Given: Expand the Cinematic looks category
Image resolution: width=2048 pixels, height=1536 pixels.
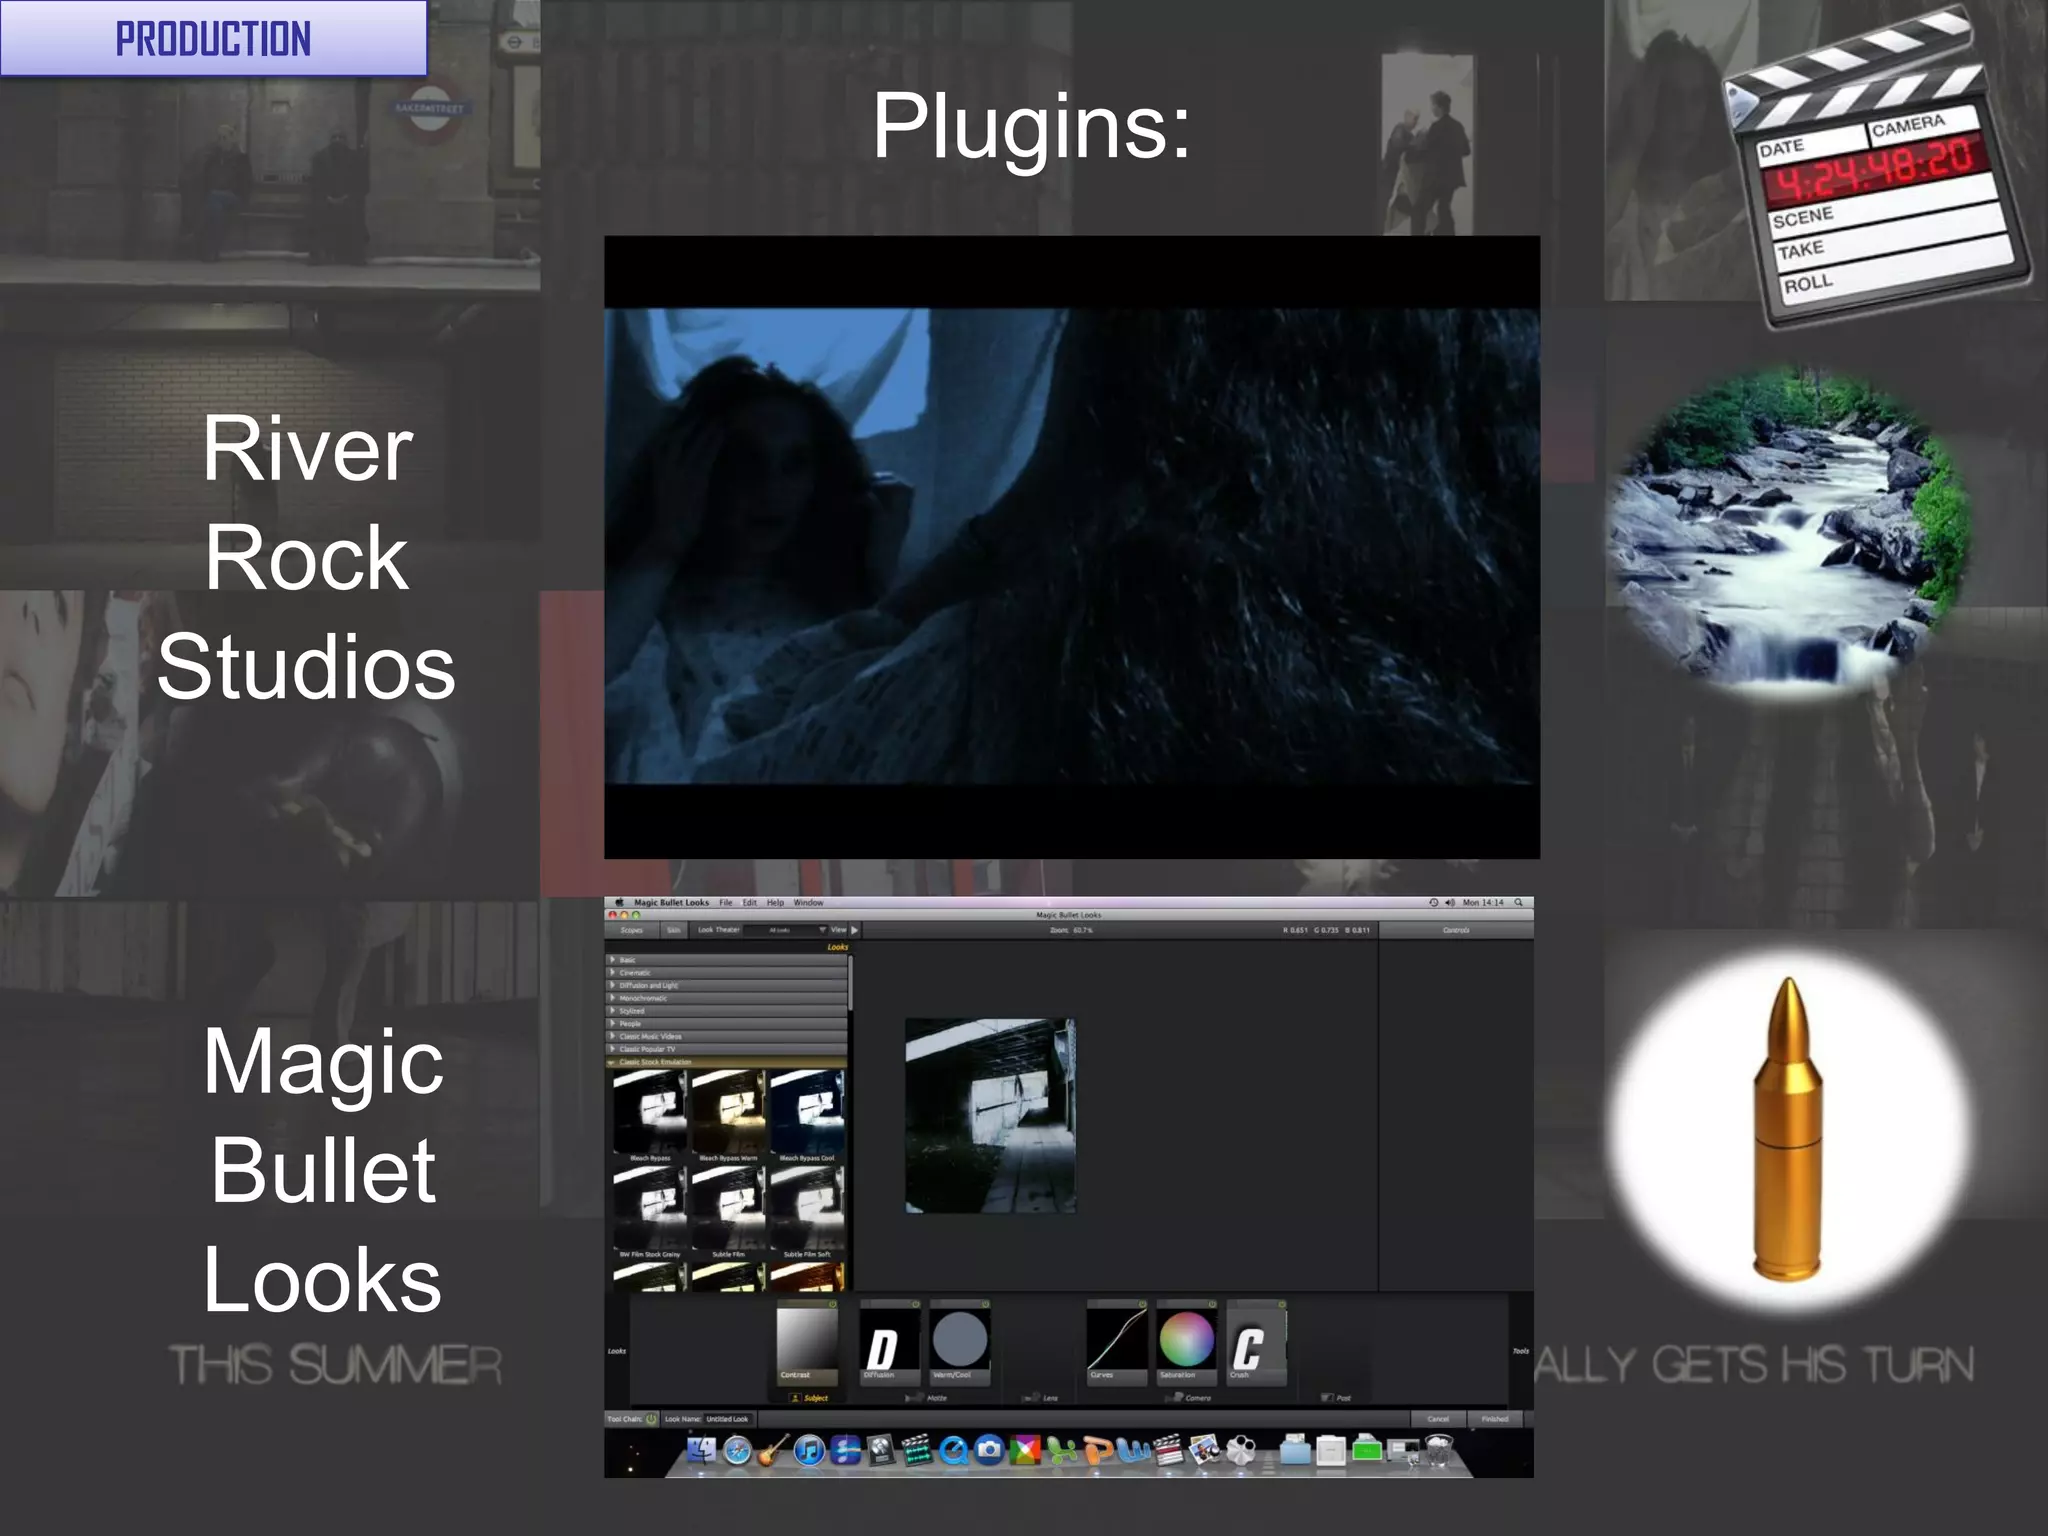Looking at the screenshot, I should pos(727,973).
